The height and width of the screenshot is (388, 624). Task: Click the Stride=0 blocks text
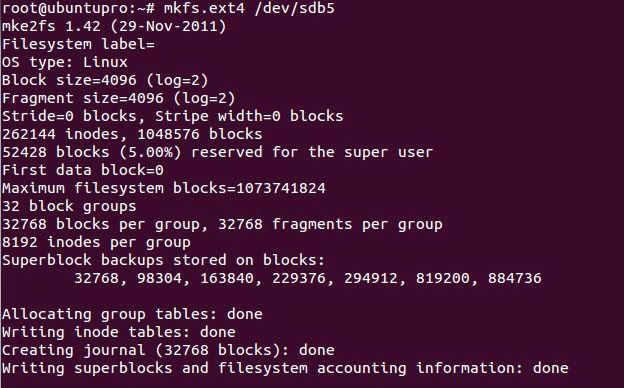(x=69, y=116)
